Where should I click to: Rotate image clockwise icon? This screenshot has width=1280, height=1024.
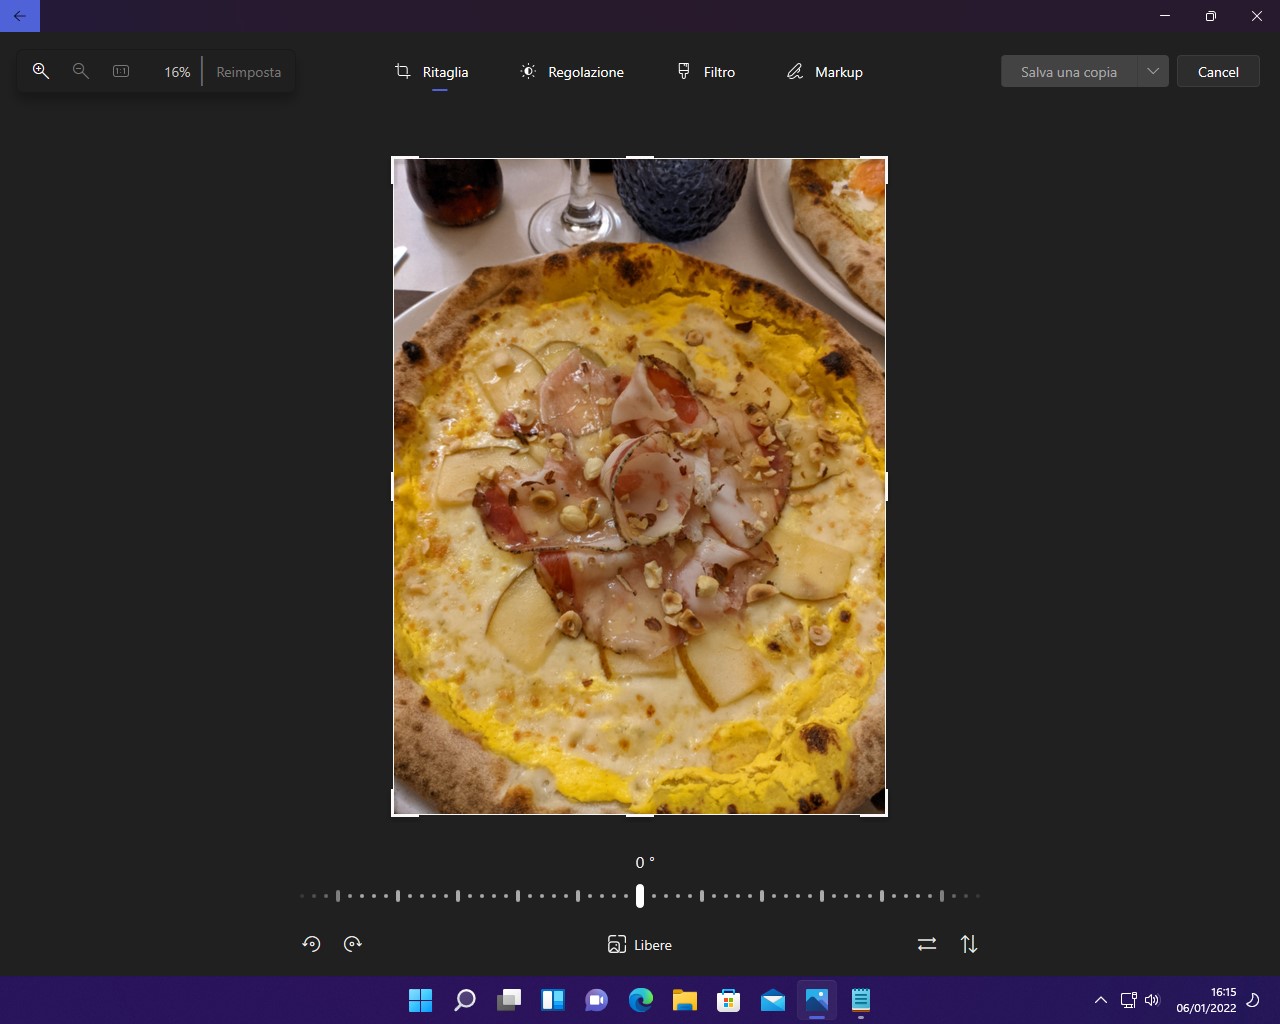coord(352,943)
